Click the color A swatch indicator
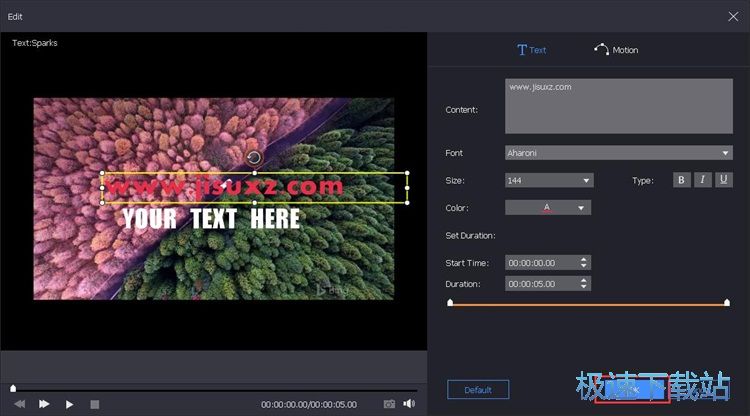The image size is (750, 416). click(547, 208)
